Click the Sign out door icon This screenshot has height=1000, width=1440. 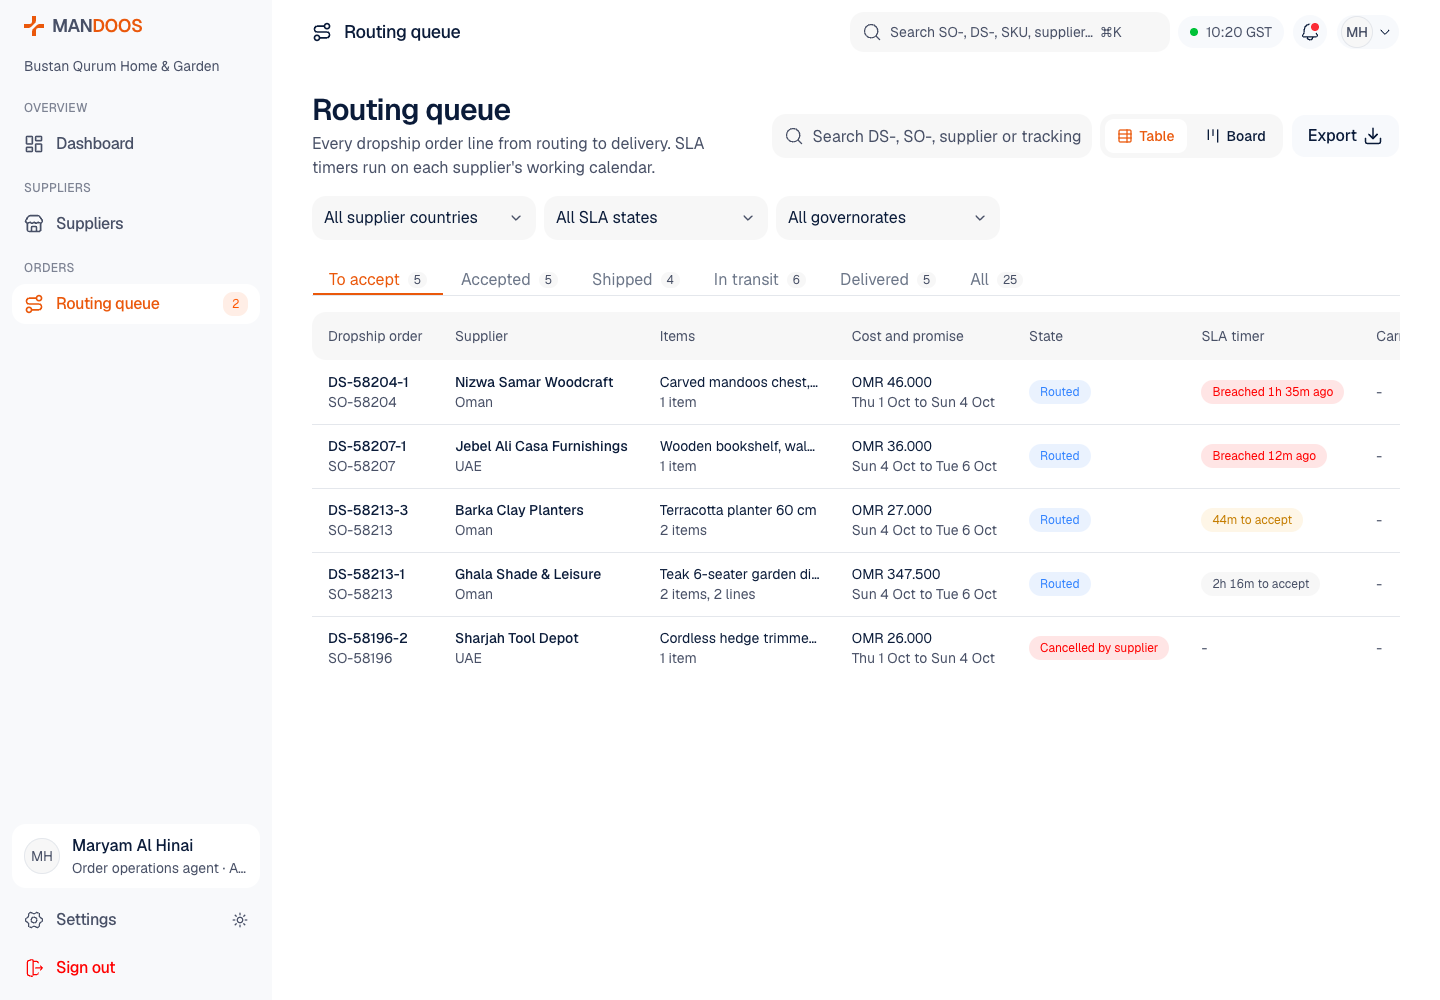point(34,968)
